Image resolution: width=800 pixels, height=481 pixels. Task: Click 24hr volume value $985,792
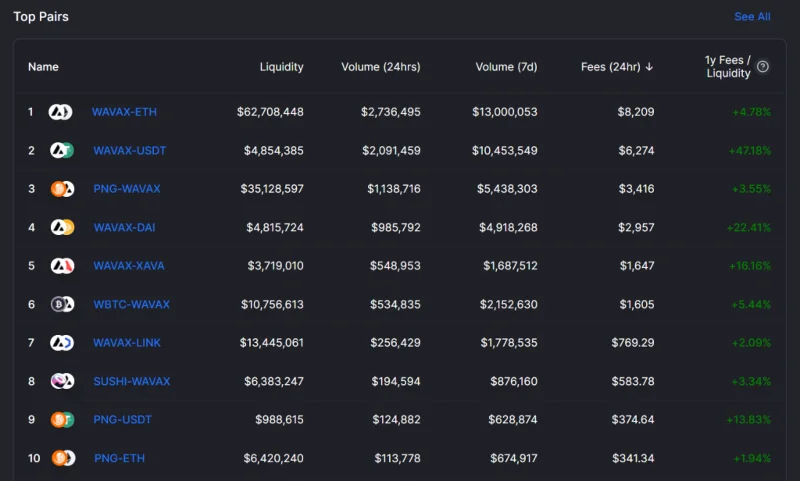pyautogui.click(x=396, y=227)
